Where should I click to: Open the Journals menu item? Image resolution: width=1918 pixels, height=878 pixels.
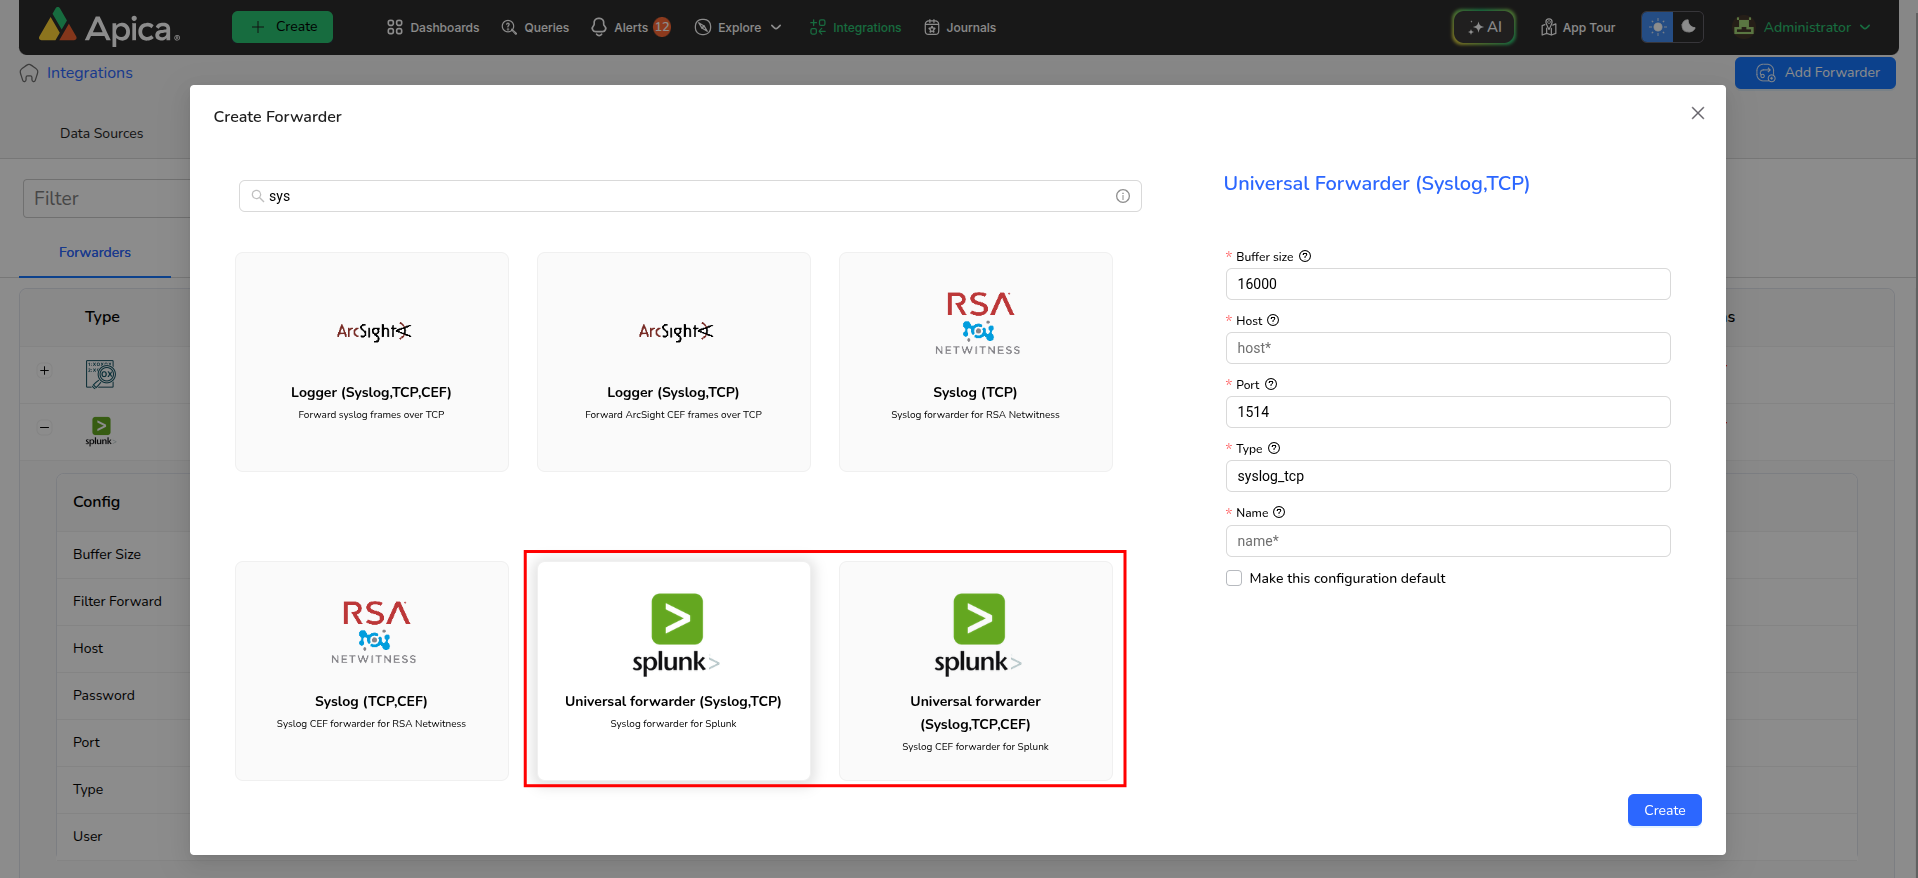(959, 27)
